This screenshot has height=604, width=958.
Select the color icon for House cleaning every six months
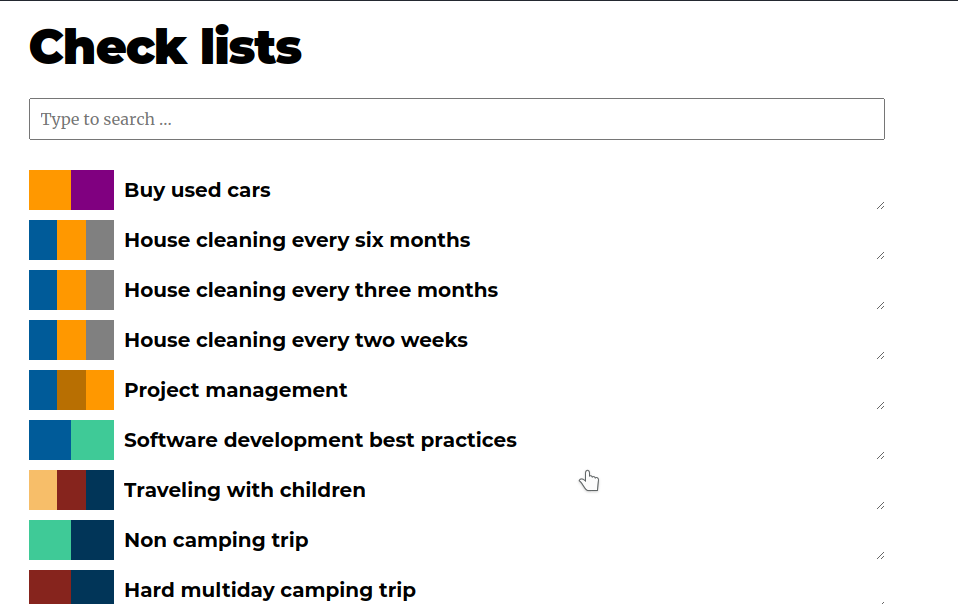pos(71,240)
